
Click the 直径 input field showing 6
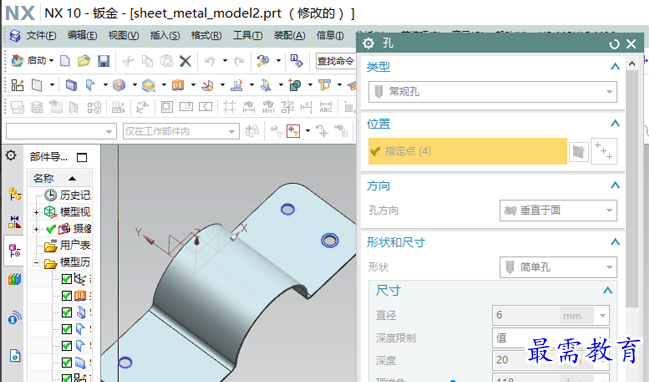point(526,316)
